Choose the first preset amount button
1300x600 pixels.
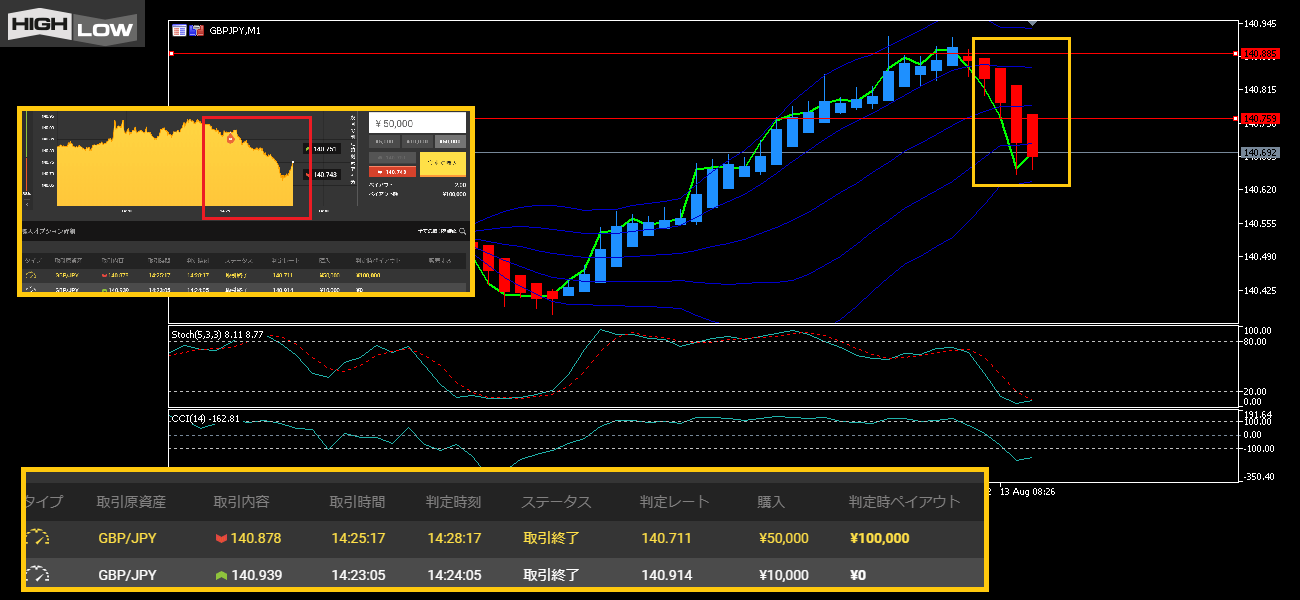[x=384, y=142]
